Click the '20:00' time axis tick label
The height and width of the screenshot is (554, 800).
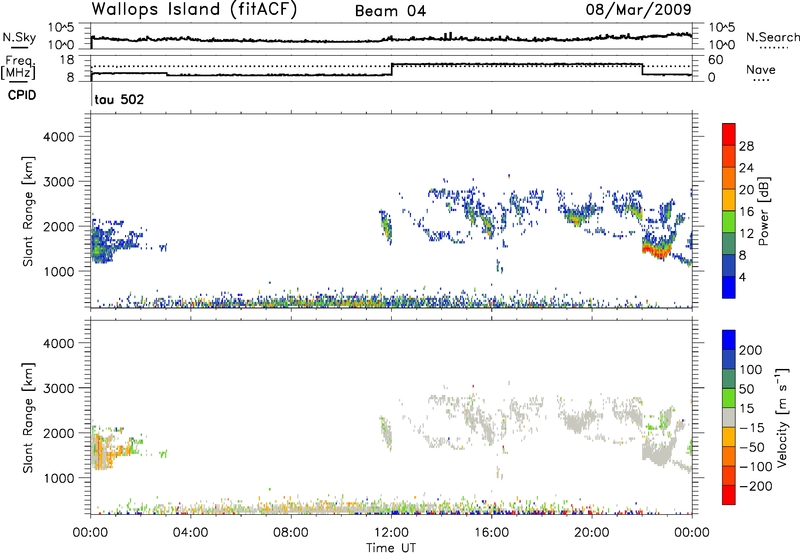(x=591, y=533)
